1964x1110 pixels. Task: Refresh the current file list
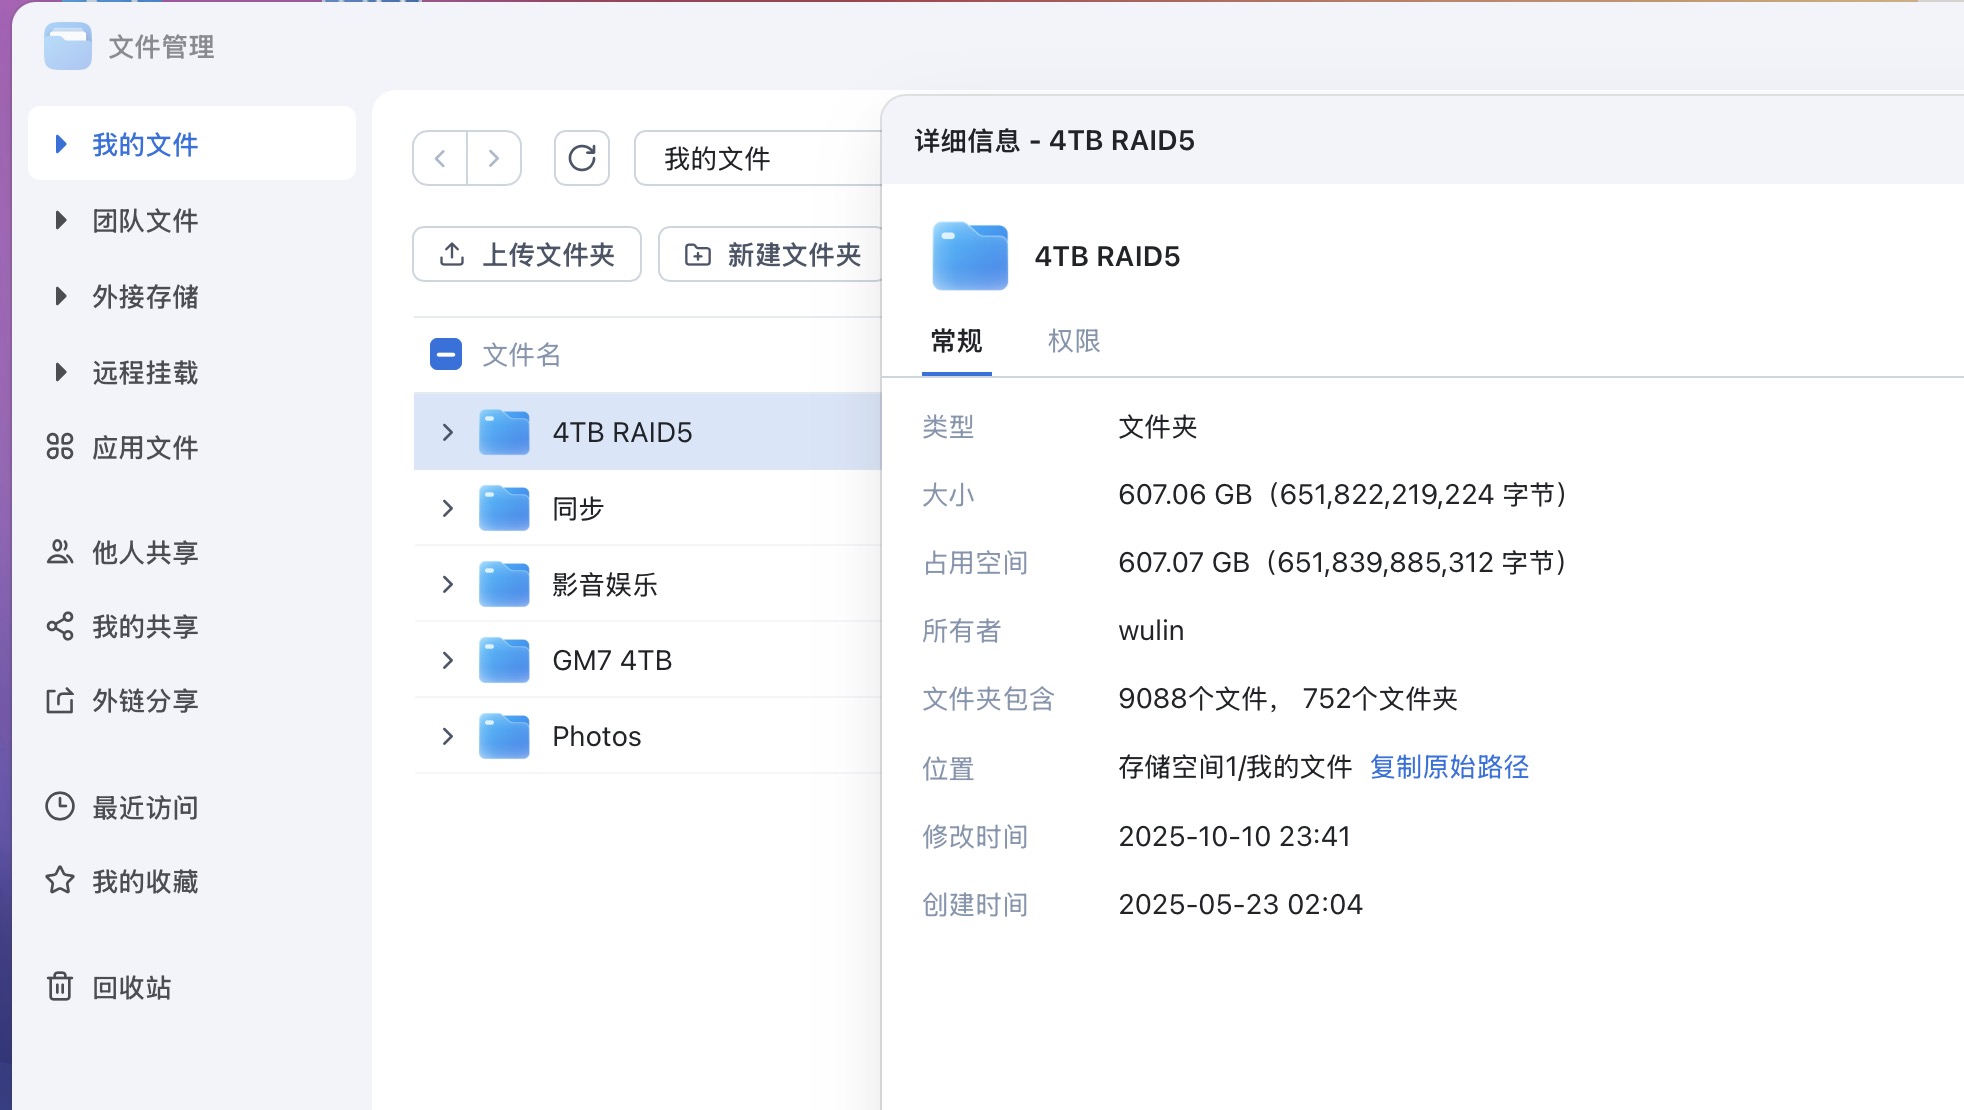click(x=582, y=158)
